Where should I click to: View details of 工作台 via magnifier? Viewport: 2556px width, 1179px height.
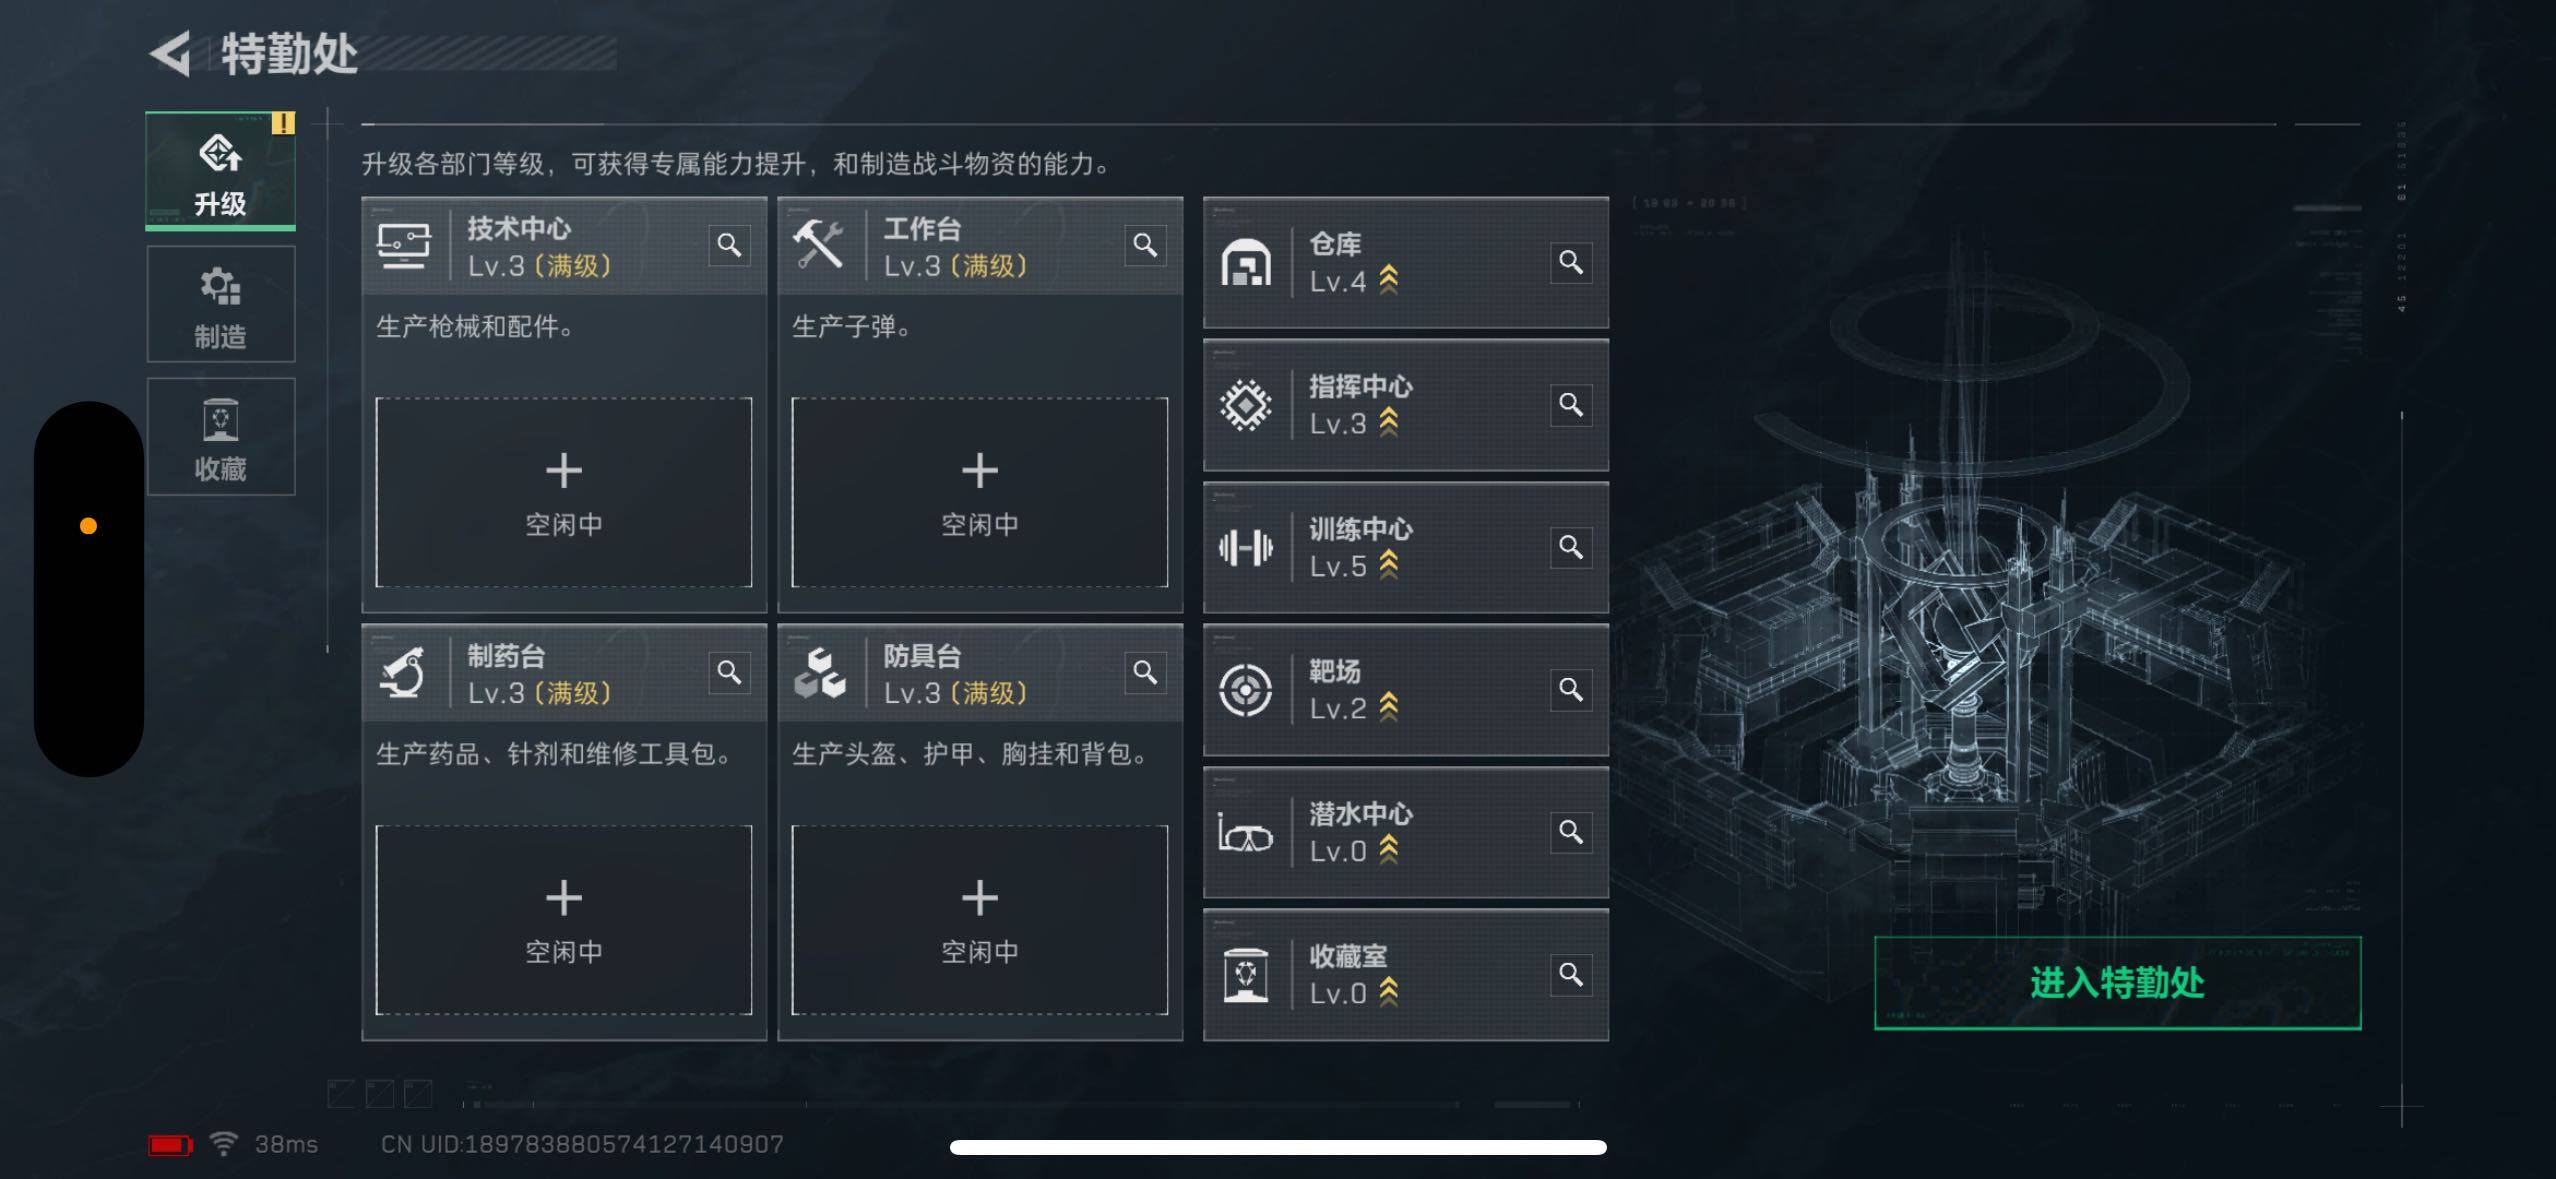click(1145, 245)
